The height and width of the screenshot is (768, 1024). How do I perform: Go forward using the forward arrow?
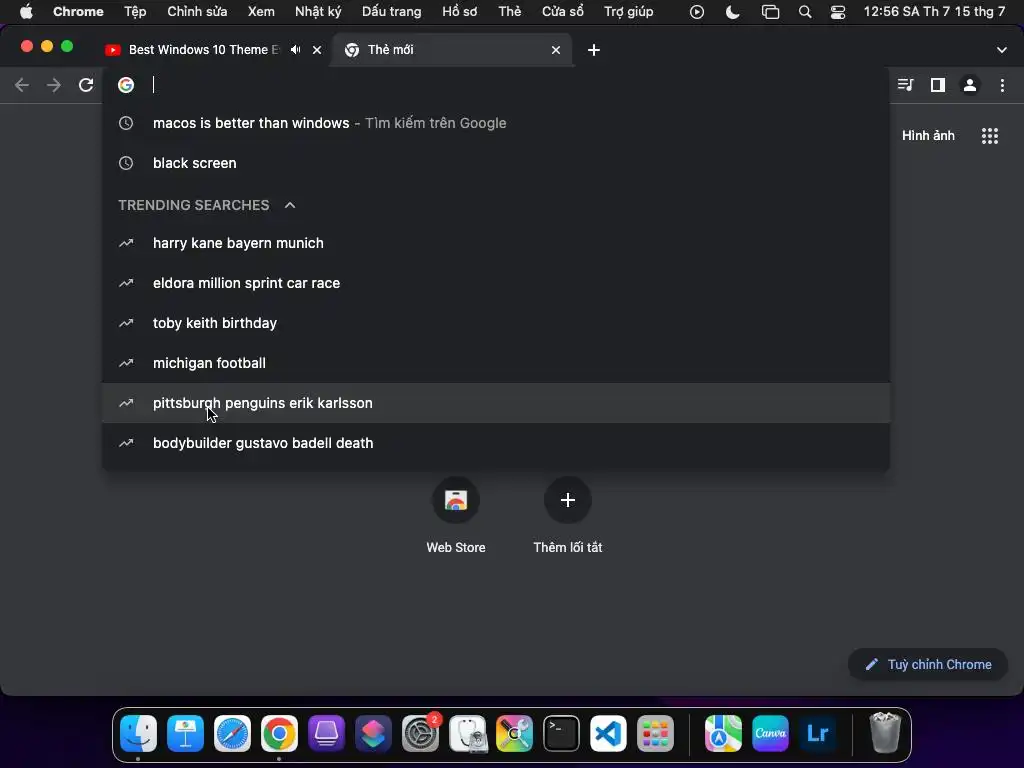point(54,85)
